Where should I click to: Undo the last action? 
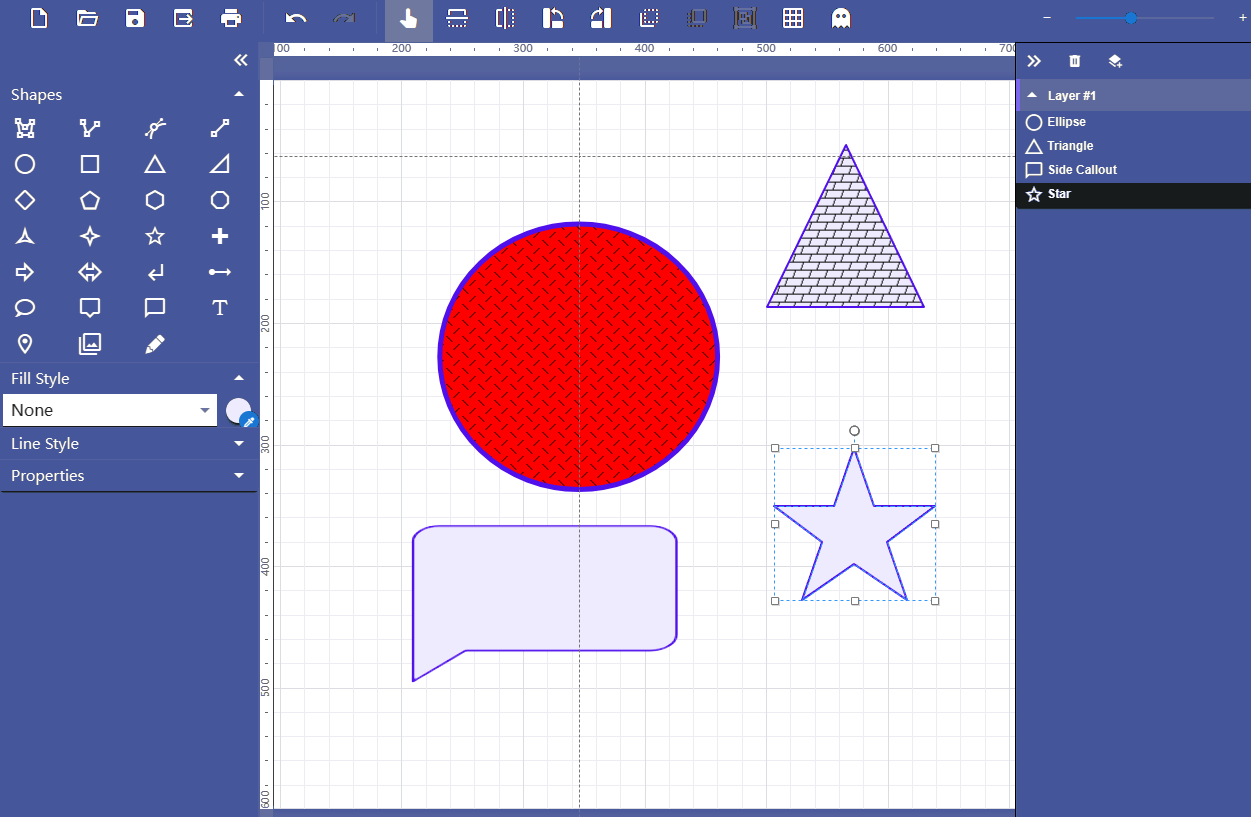pos(295,18)
